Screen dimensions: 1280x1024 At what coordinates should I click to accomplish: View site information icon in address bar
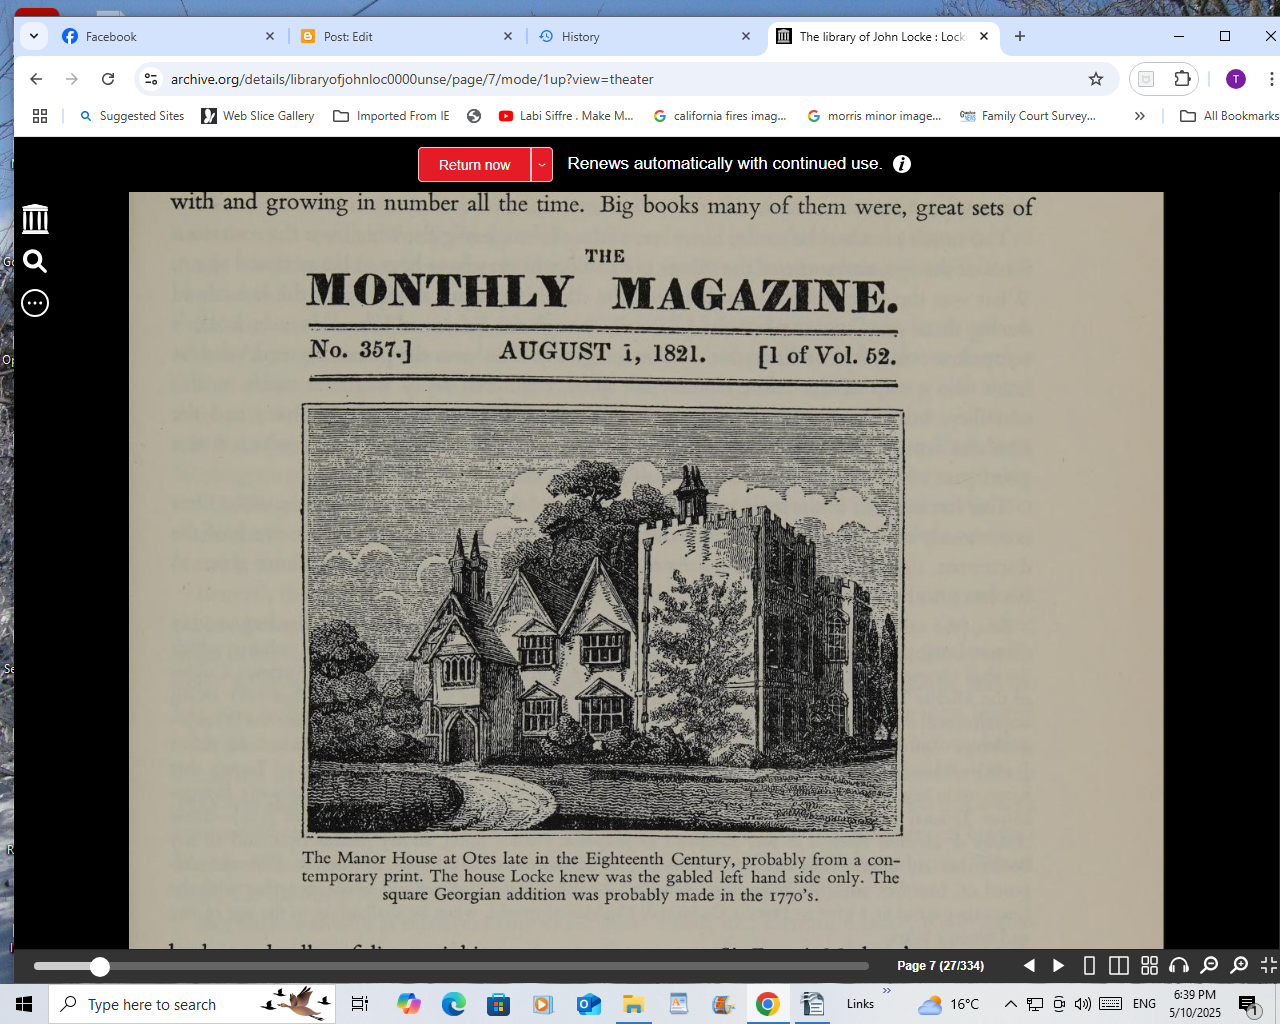[x=151, y=79]
